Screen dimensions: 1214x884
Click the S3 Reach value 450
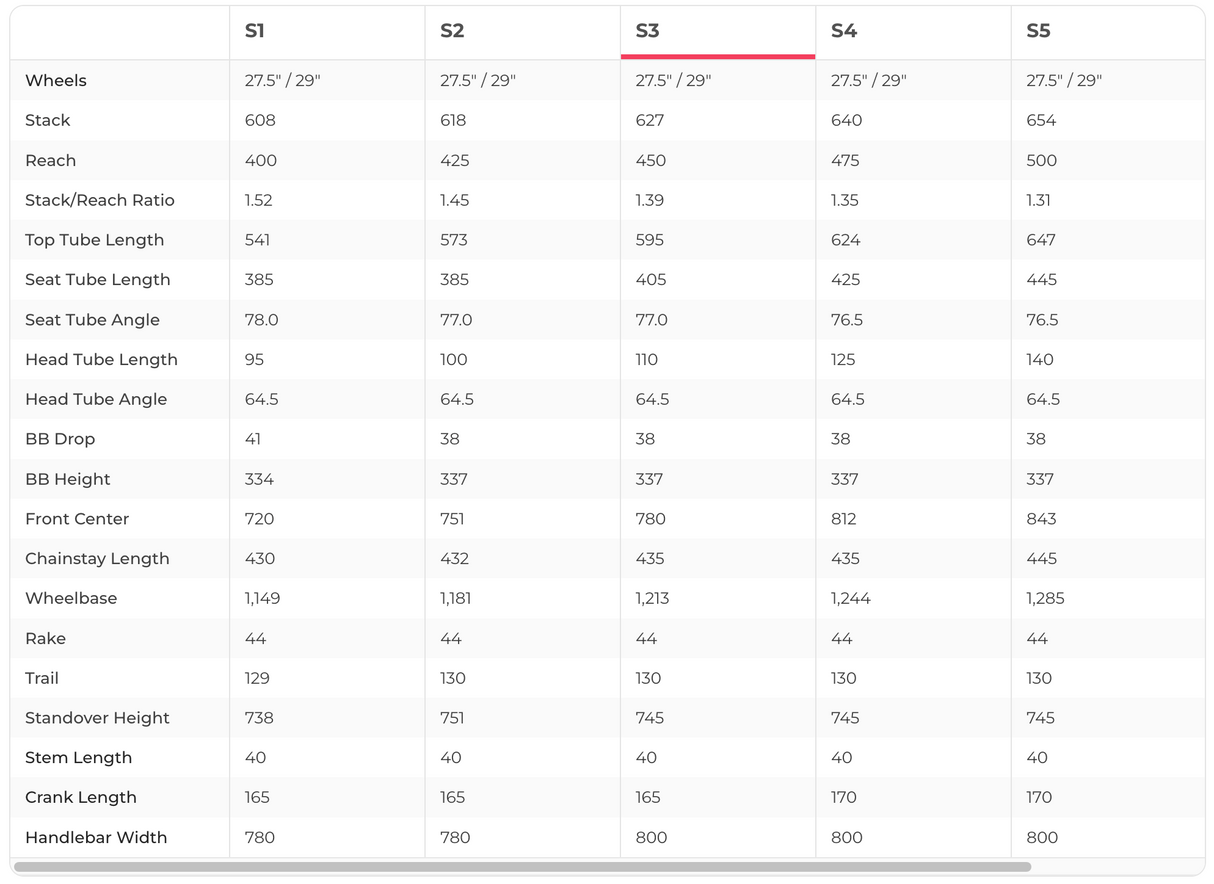point(650,160)
